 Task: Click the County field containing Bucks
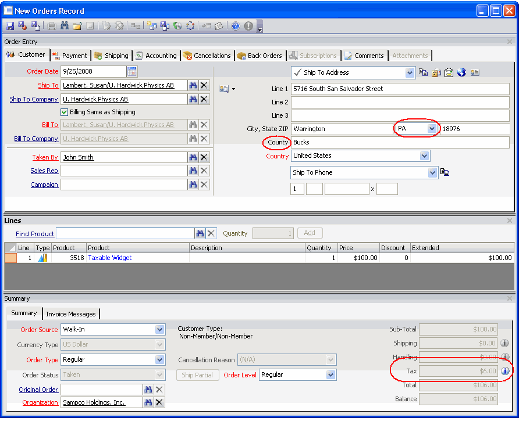coord(400,142)
